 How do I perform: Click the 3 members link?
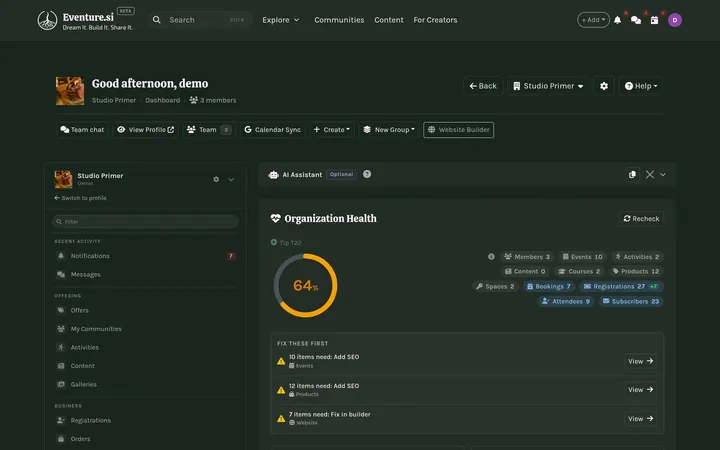pyautogui.click(x=213, y=100)
